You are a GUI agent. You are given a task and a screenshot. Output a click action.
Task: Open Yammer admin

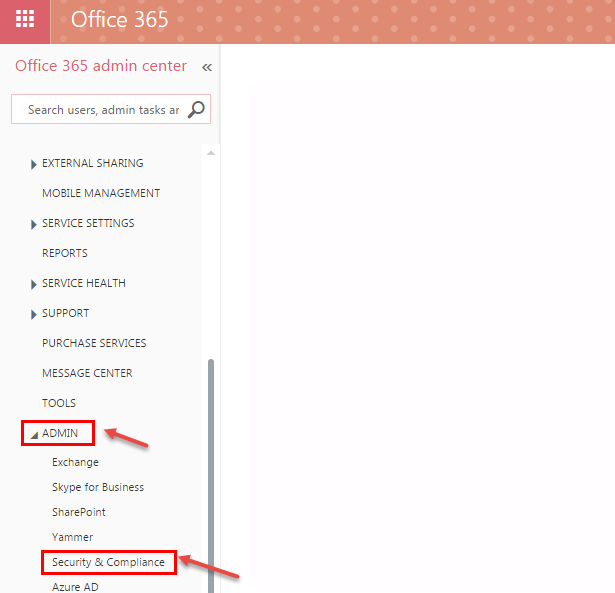(73, 537)
